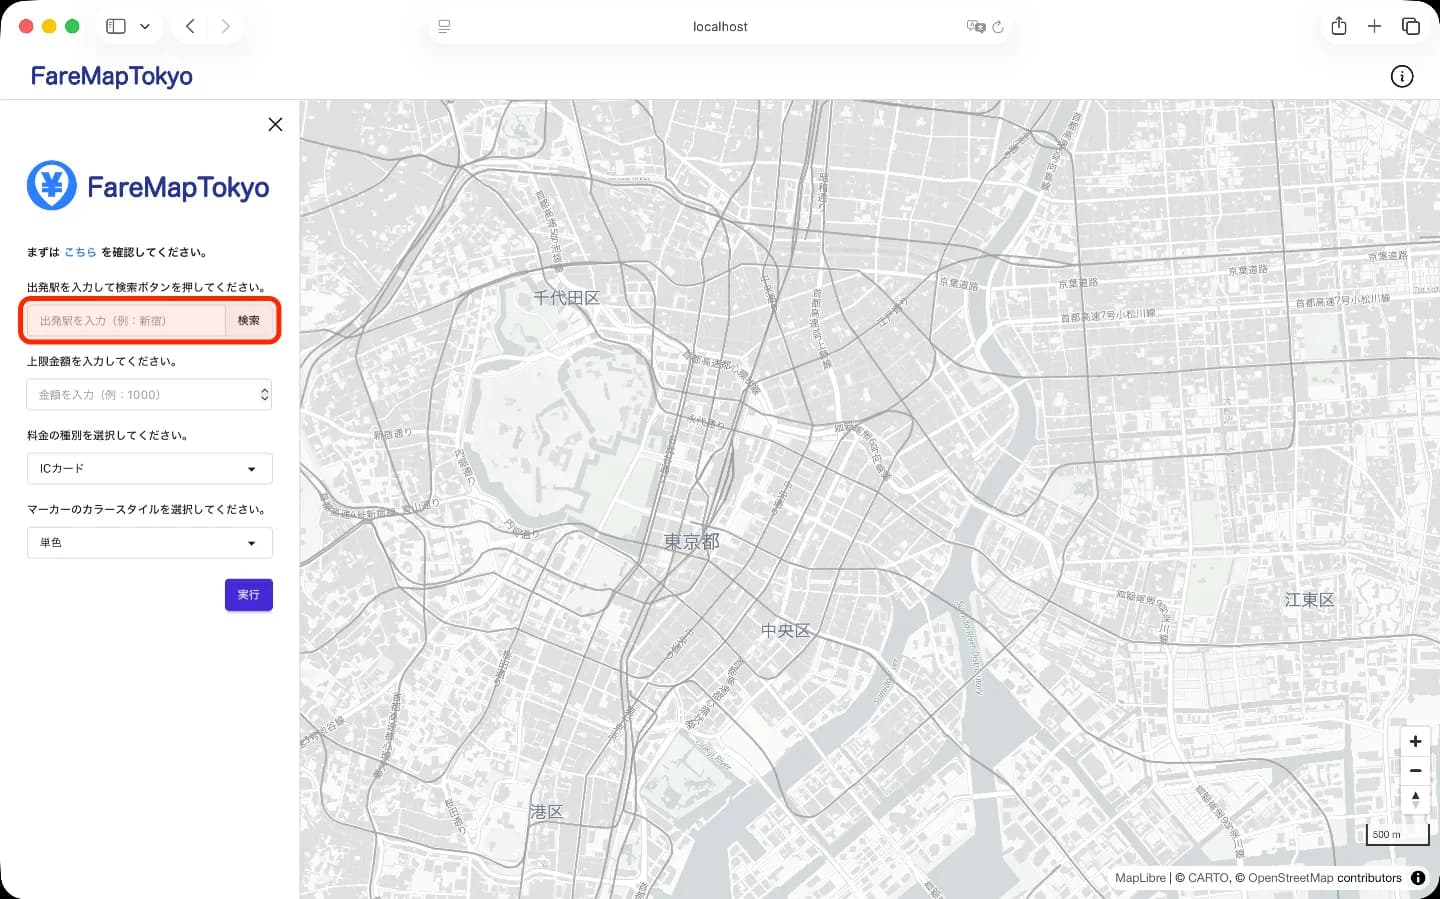This screenshot has height=899, width=1440.
Task: Open the map attribution info icon
Action: 1418,877
